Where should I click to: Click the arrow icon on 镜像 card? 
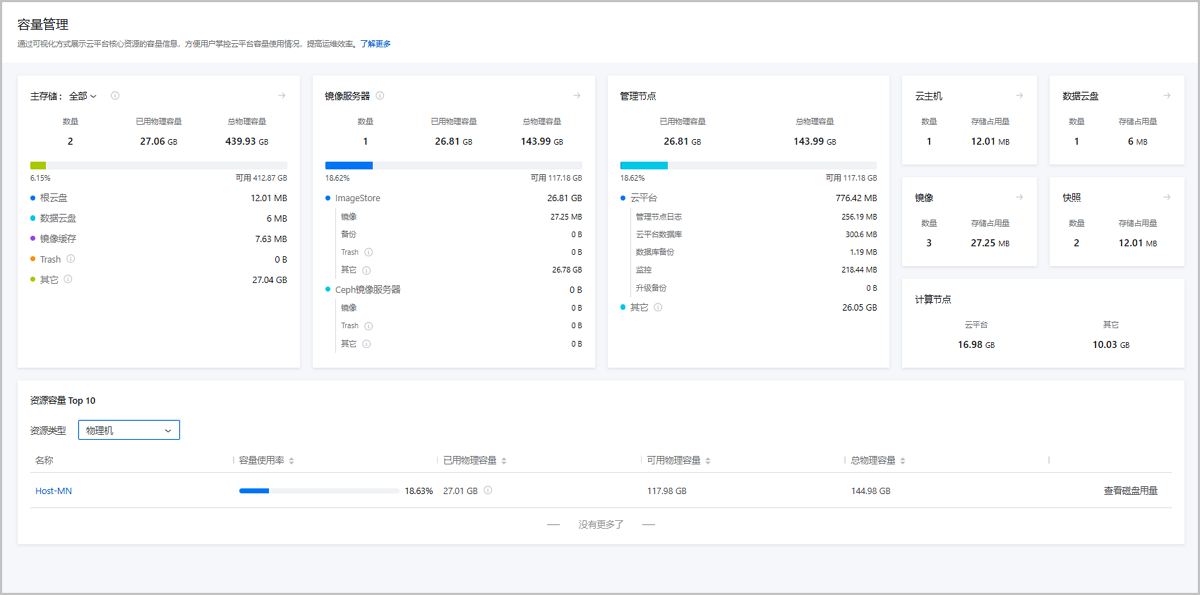tap(1019, 198)
